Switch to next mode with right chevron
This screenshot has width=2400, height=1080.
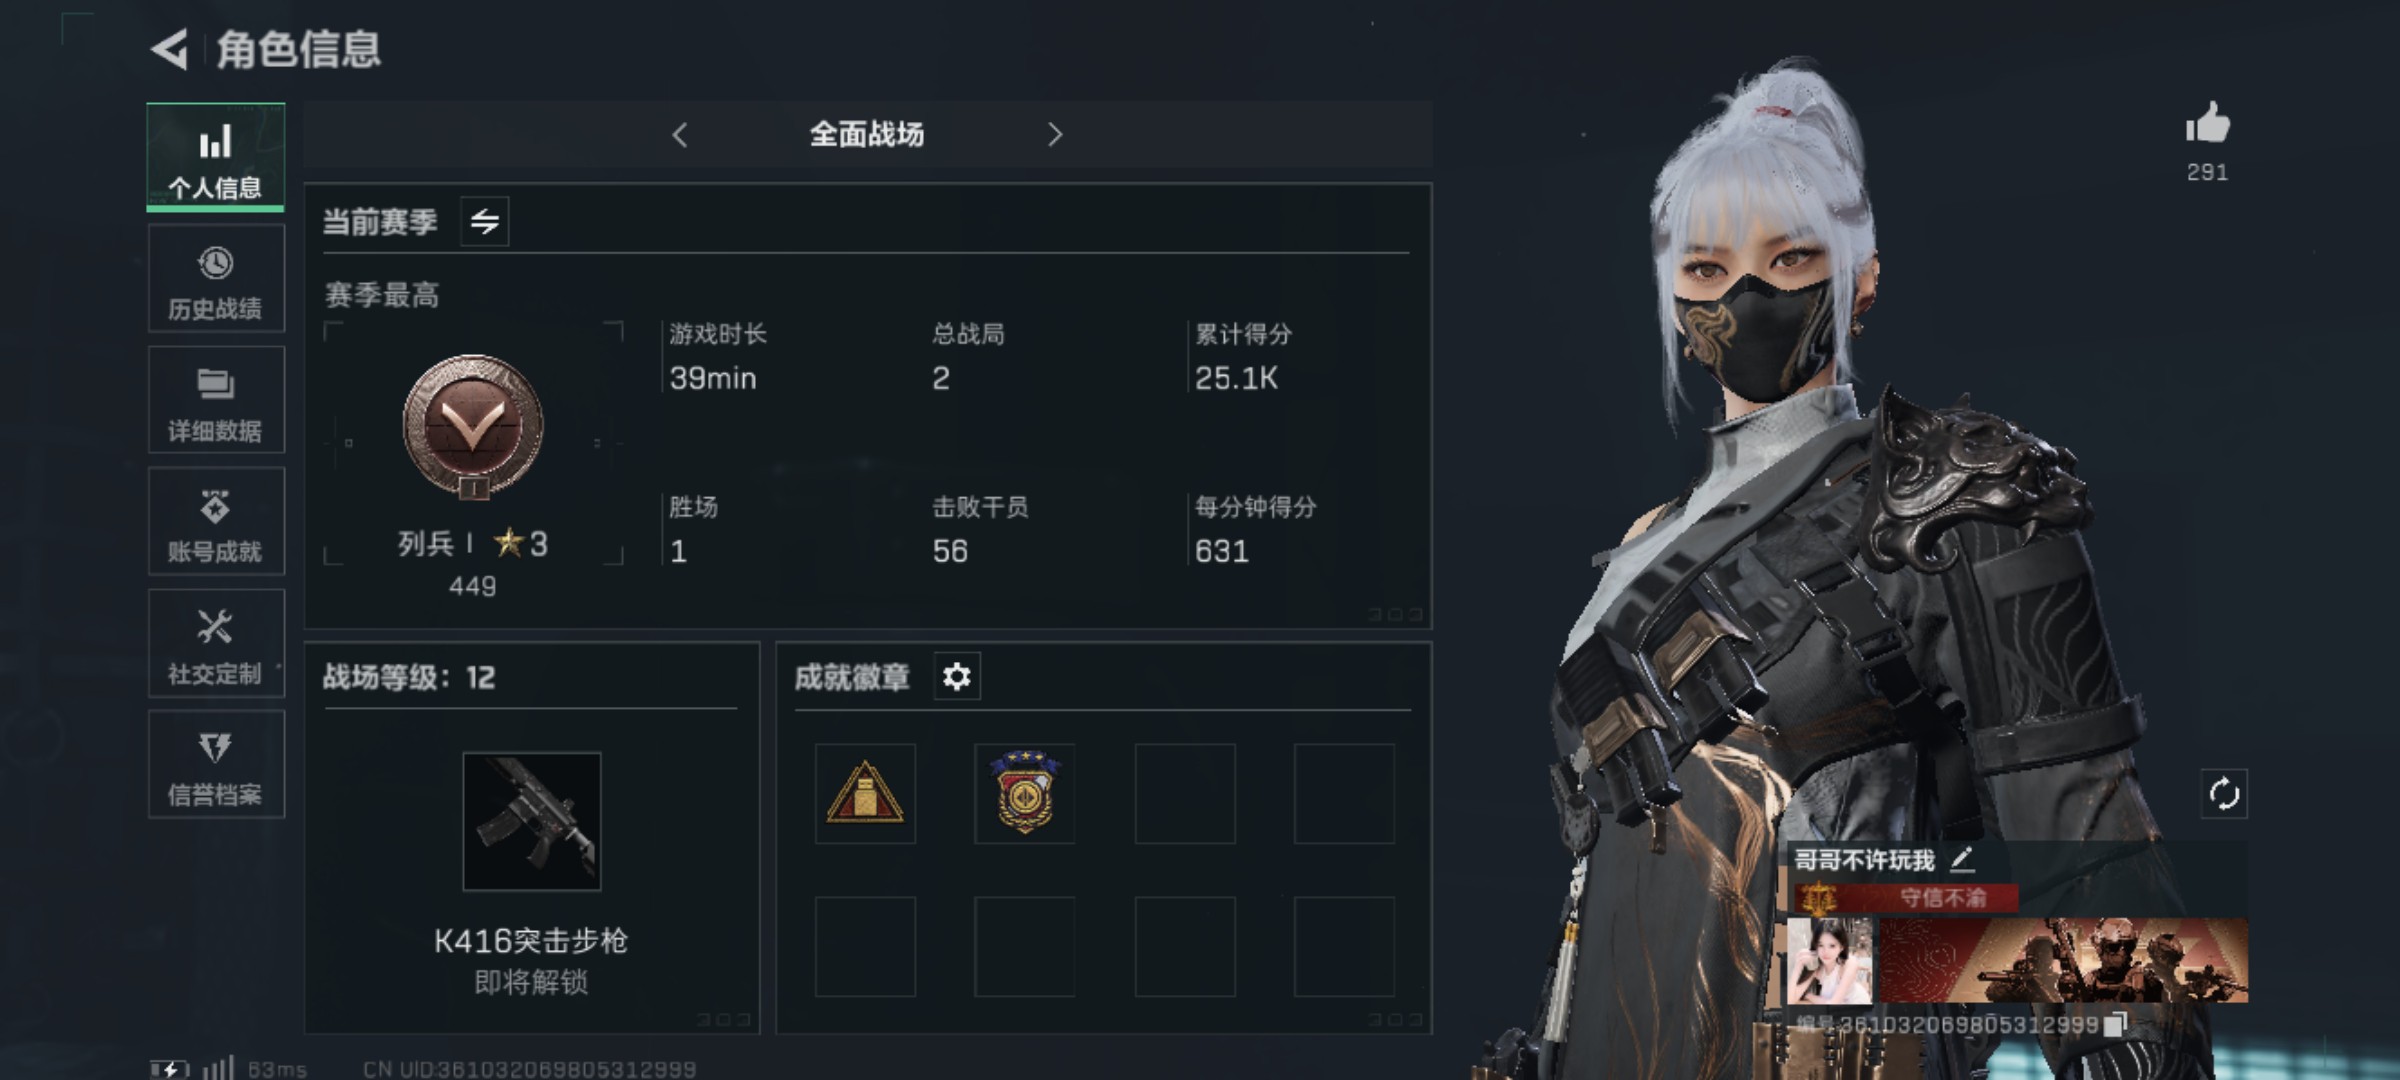pos(1054,135)
